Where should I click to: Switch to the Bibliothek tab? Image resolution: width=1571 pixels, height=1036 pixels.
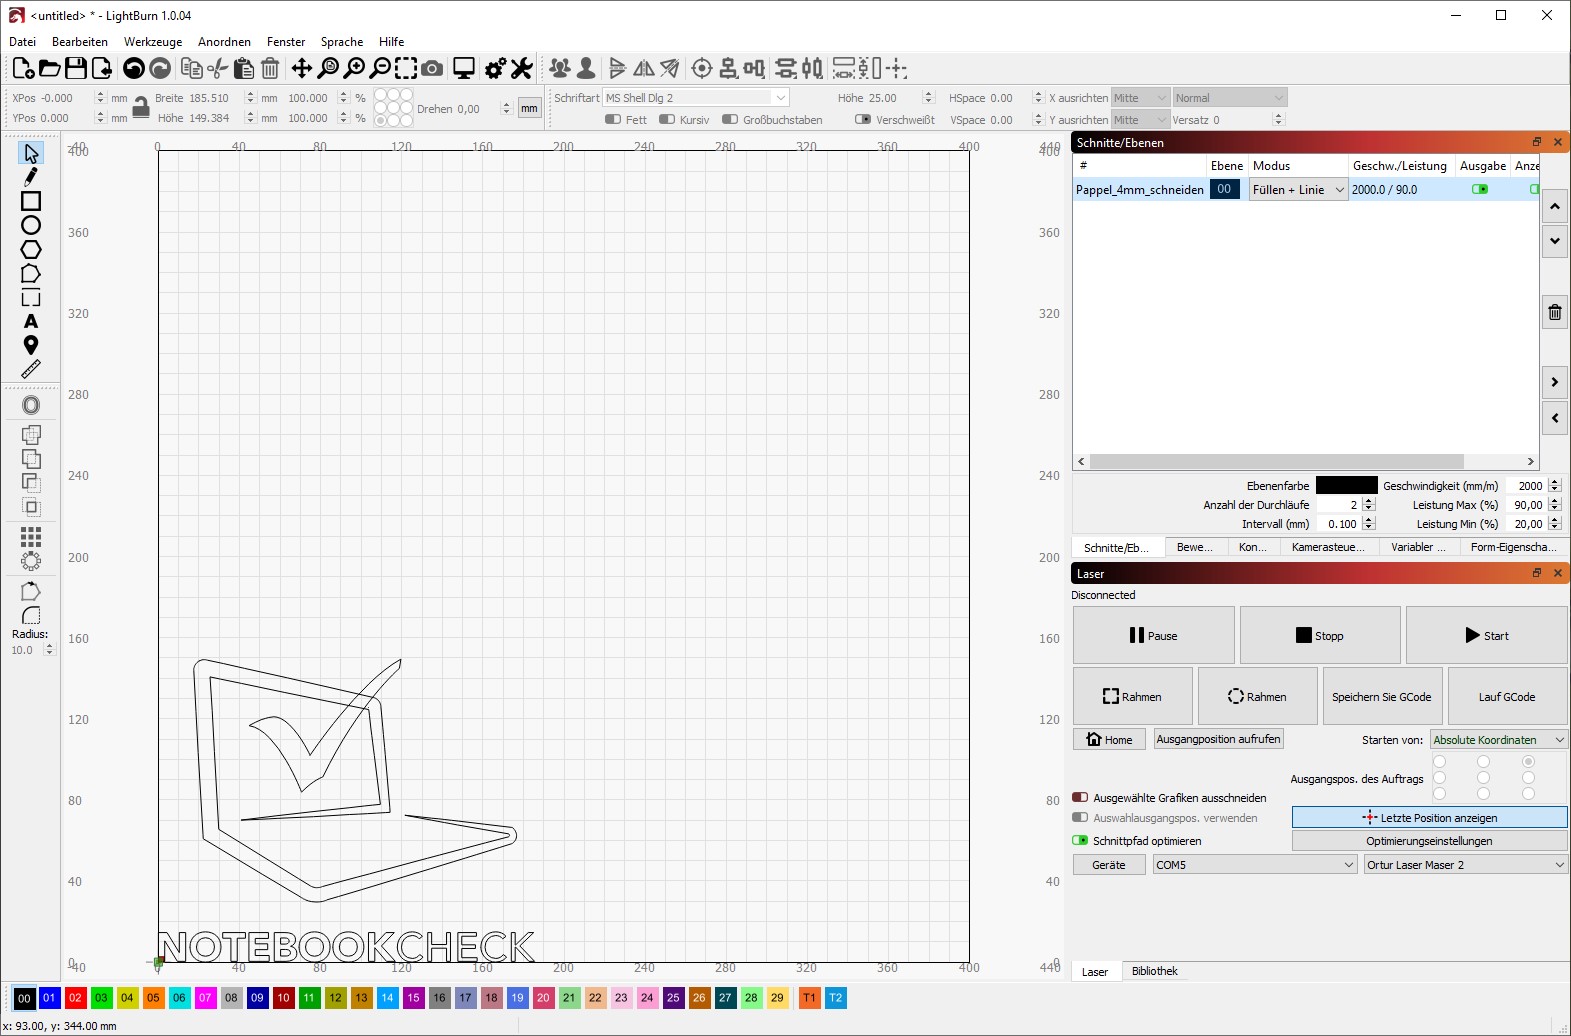(x=1155, y=971)
